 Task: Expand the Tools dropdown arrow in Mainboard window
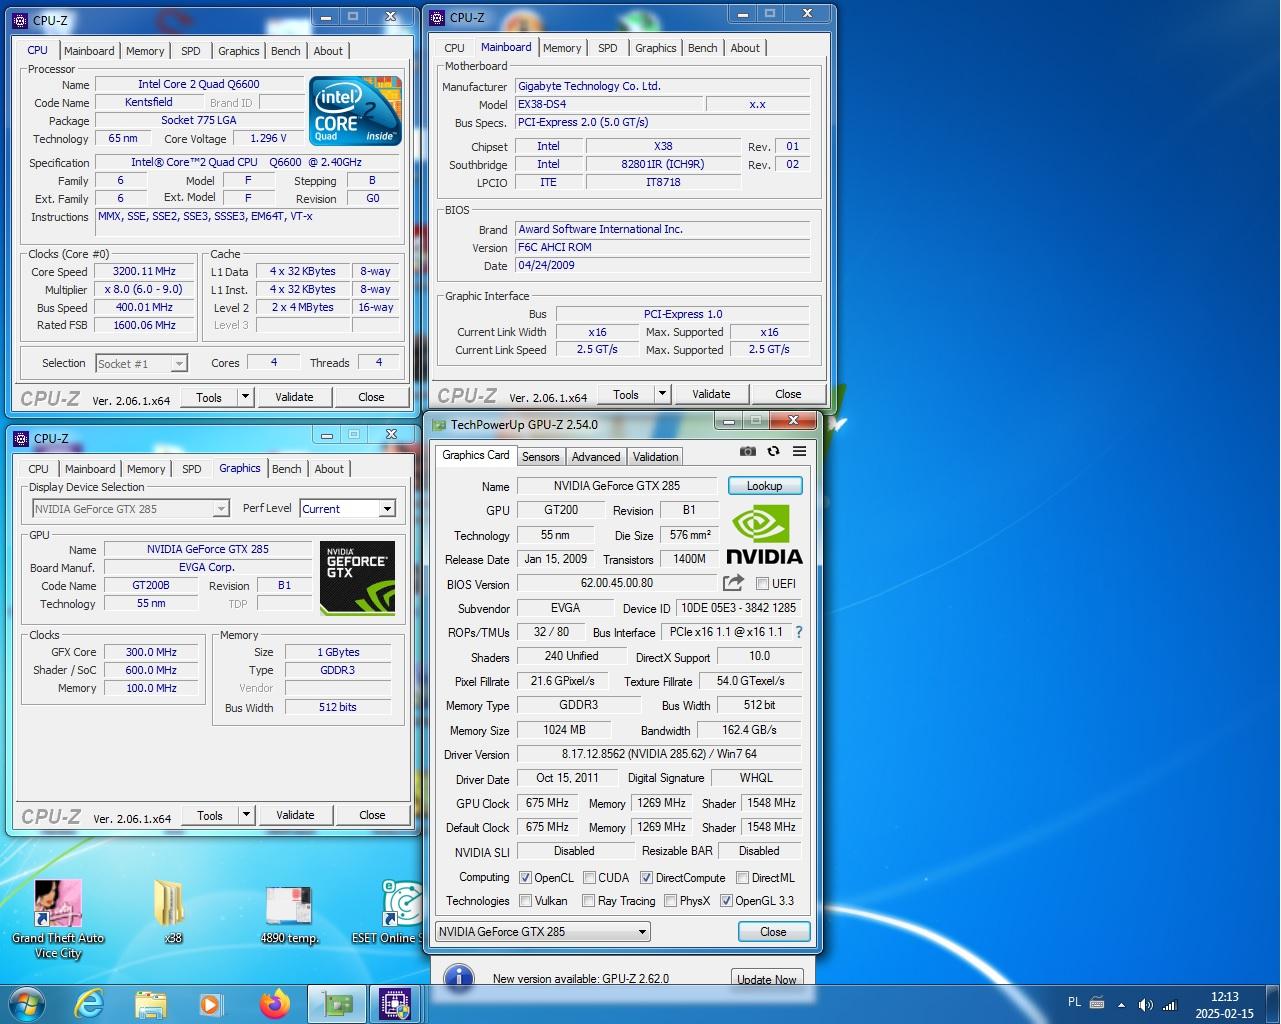click(x=661, y=394)
